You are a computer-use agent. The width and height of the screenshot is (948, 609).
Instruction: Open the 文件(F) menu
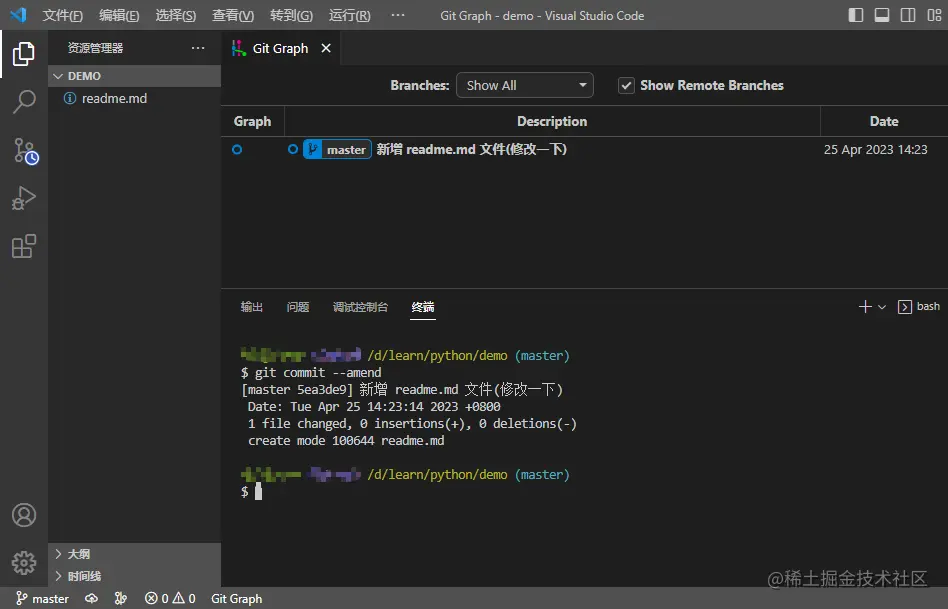click(62, 15)
